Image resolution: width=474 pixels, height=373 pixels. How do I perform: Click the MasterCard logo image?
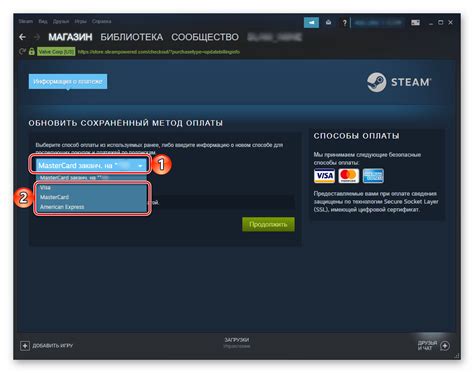[349, 176]
